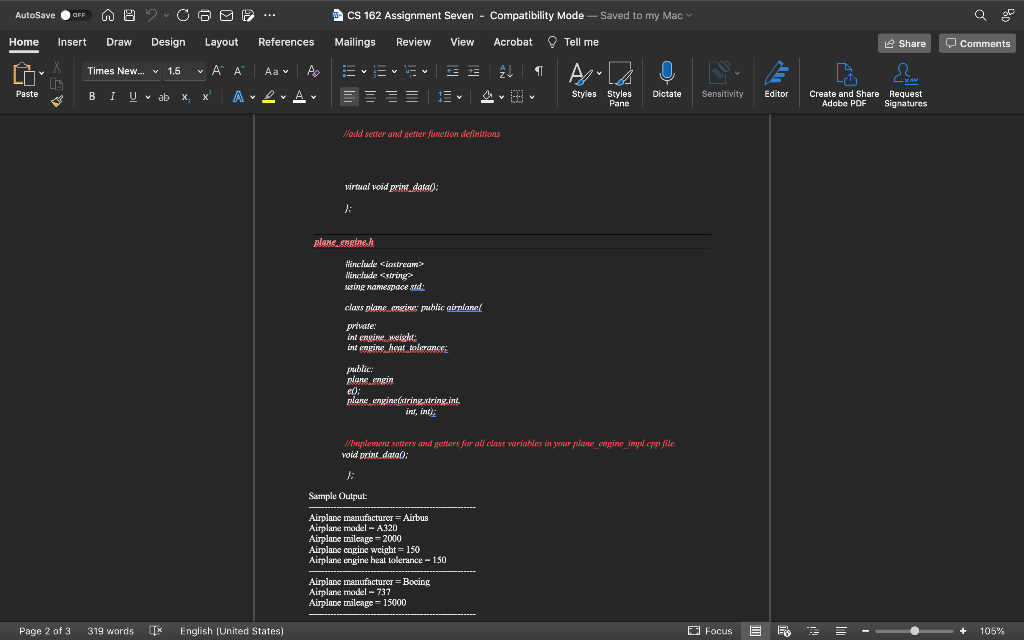Enable Focus mode in the status bar
This screenshot has width=1024, height=640.
click(x=710, y=631)
